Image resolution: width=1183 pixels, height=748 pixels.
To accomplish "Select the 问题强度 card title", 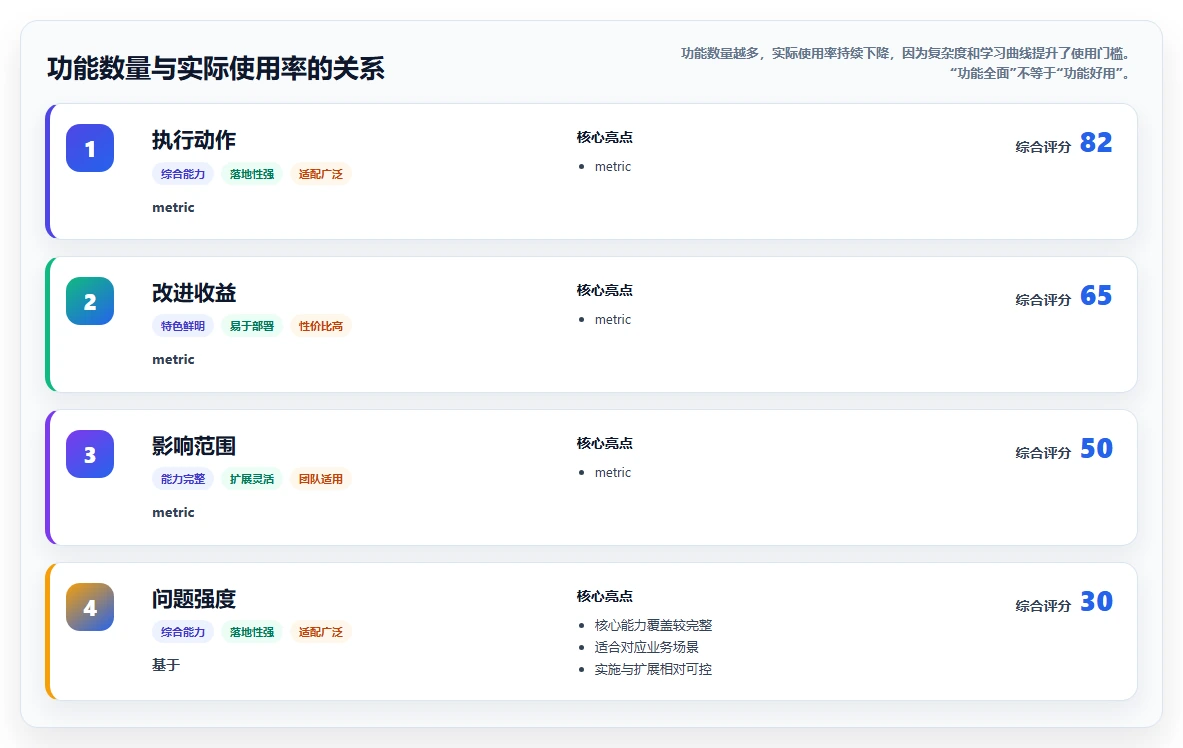I will 194,599.
